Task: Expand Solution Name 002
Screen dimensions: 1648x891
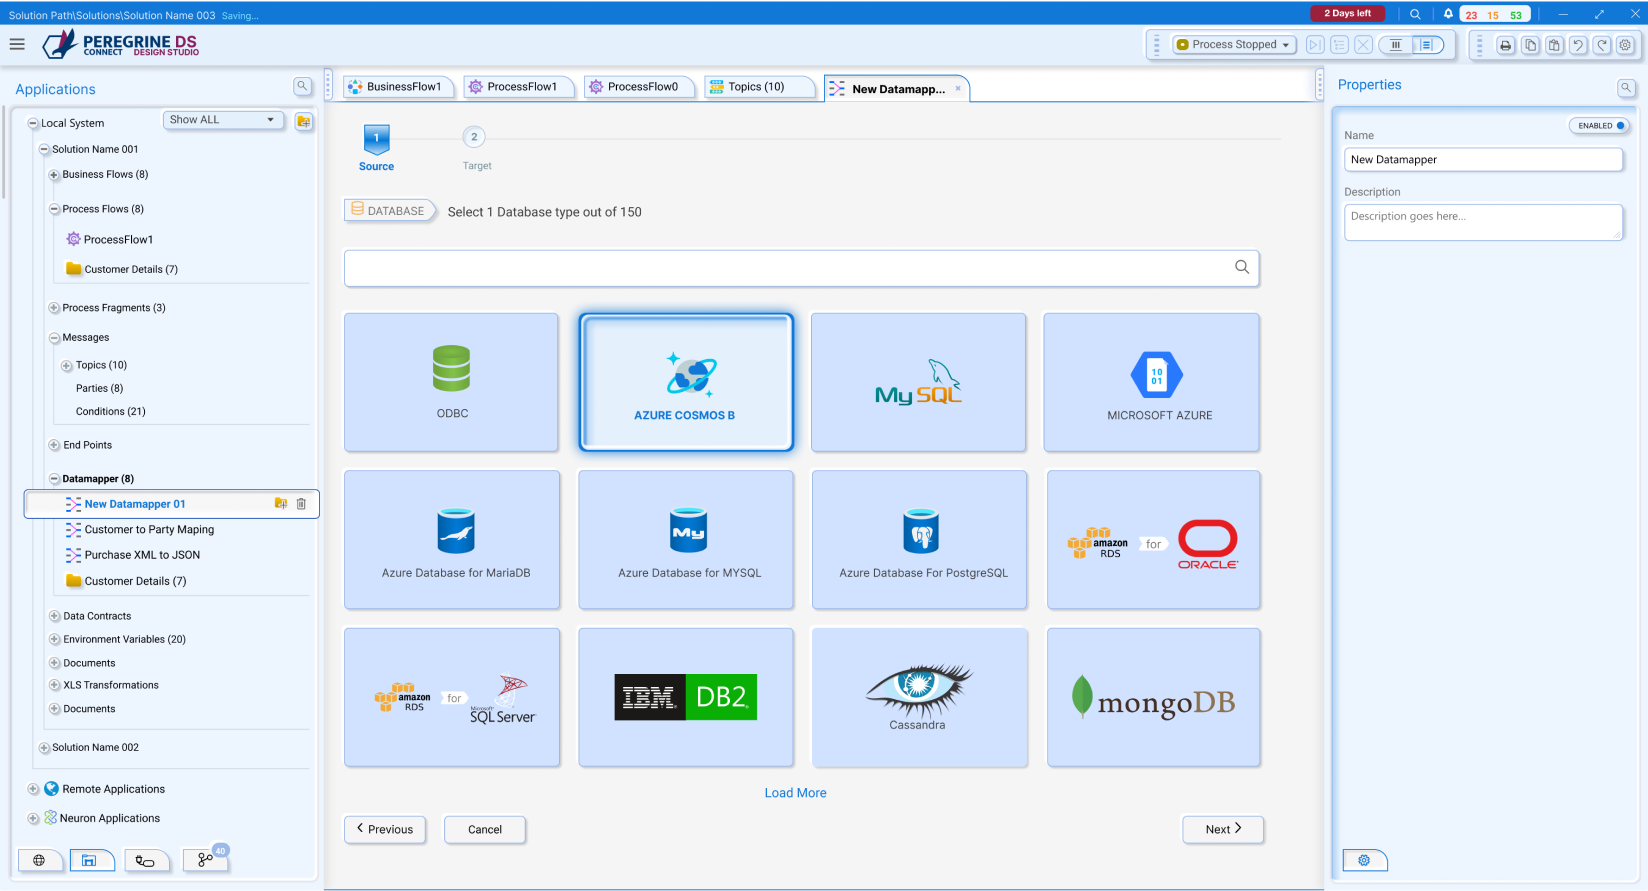Action: tap(44, 748)
